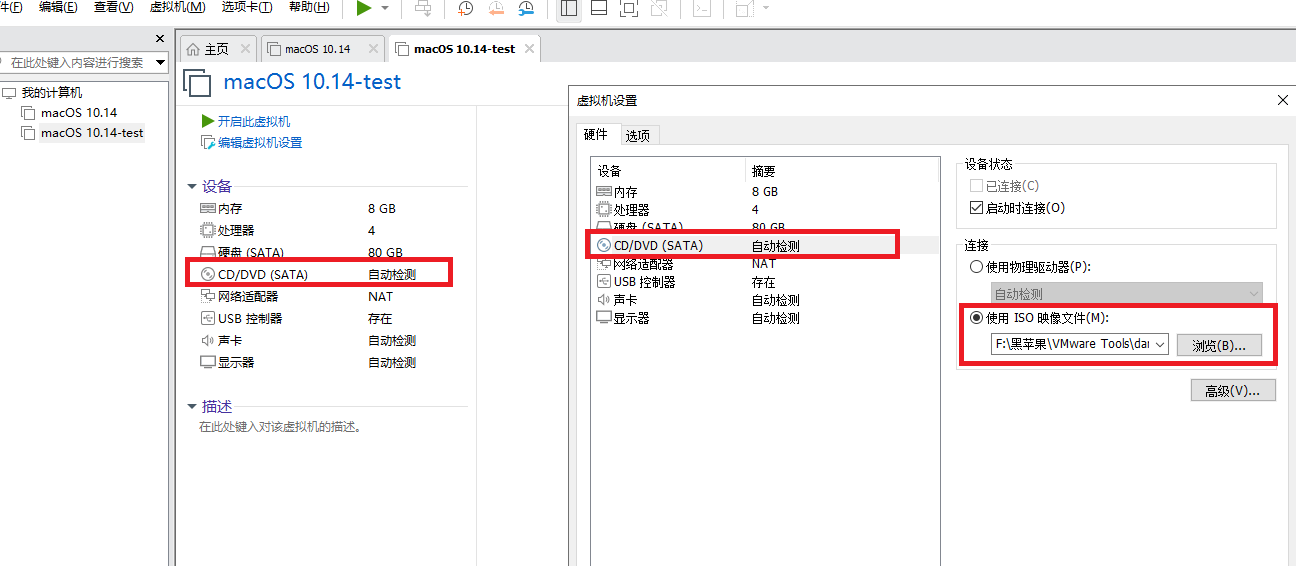Toggle the thumbnail bar view icon
Image resolution: width=1296 pixels, height=566 pixels.
(599, 8)
